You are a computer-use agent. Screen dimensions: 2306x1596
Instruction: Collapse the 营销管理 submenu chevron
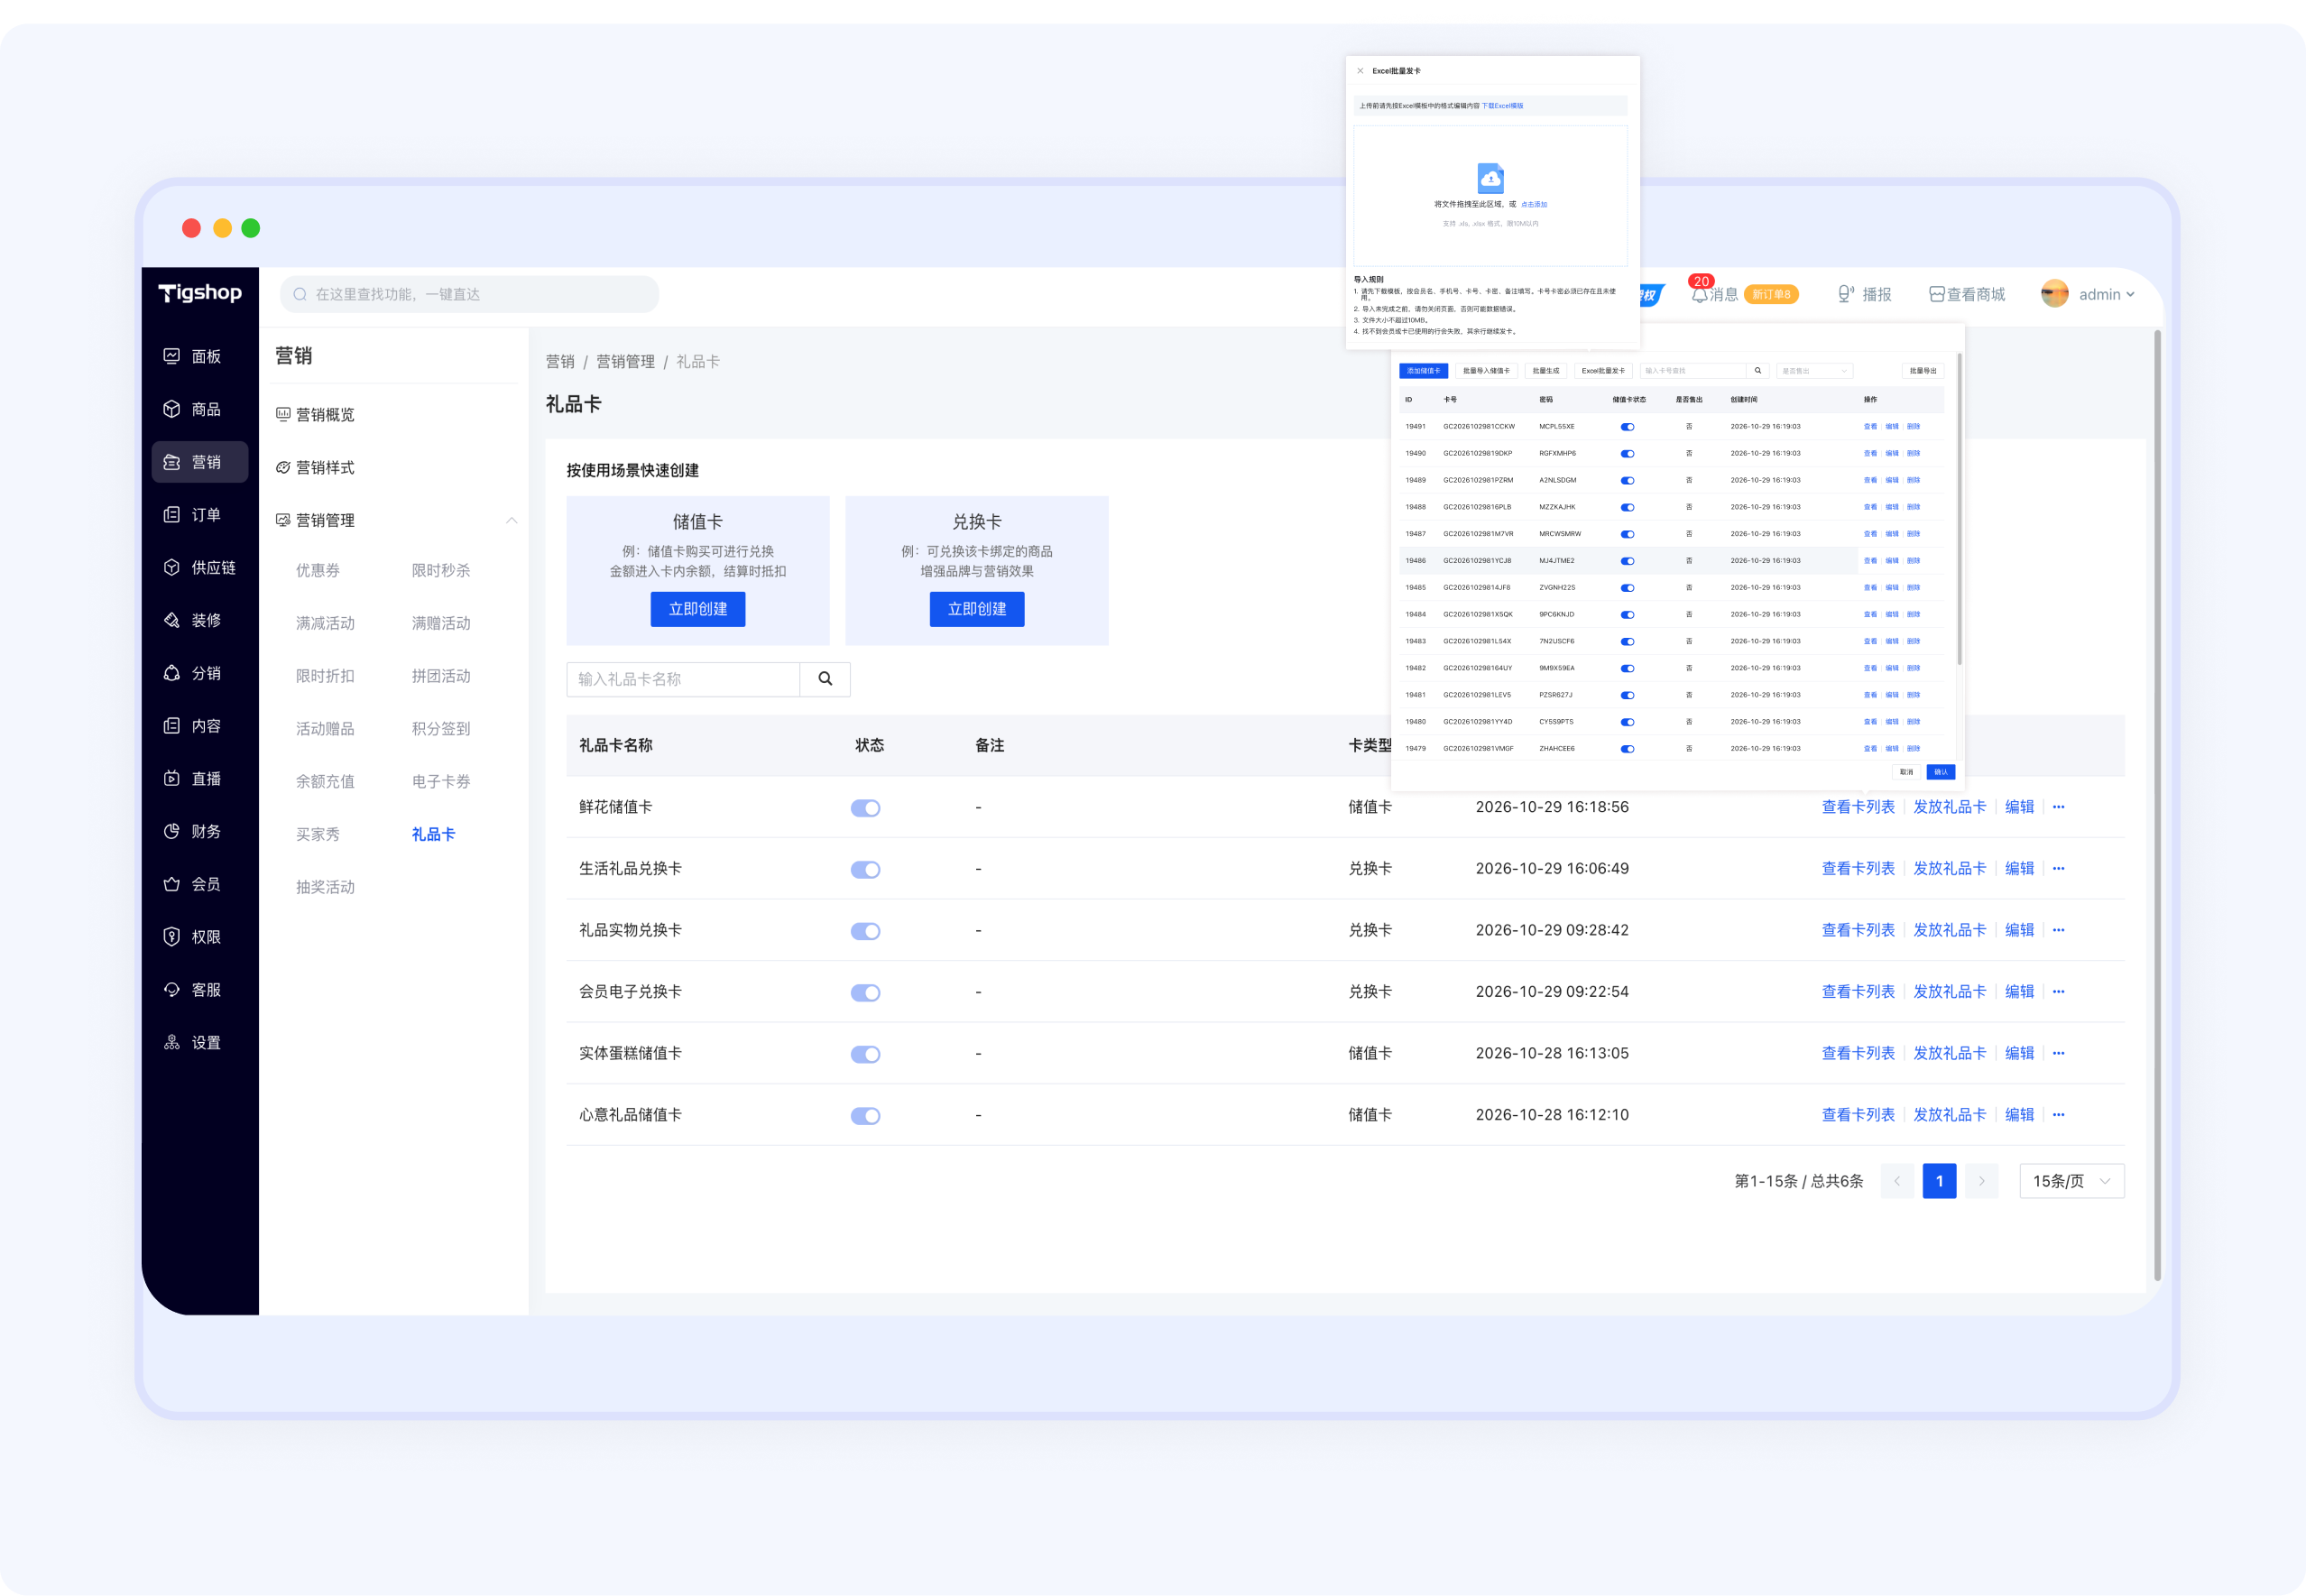511,520
